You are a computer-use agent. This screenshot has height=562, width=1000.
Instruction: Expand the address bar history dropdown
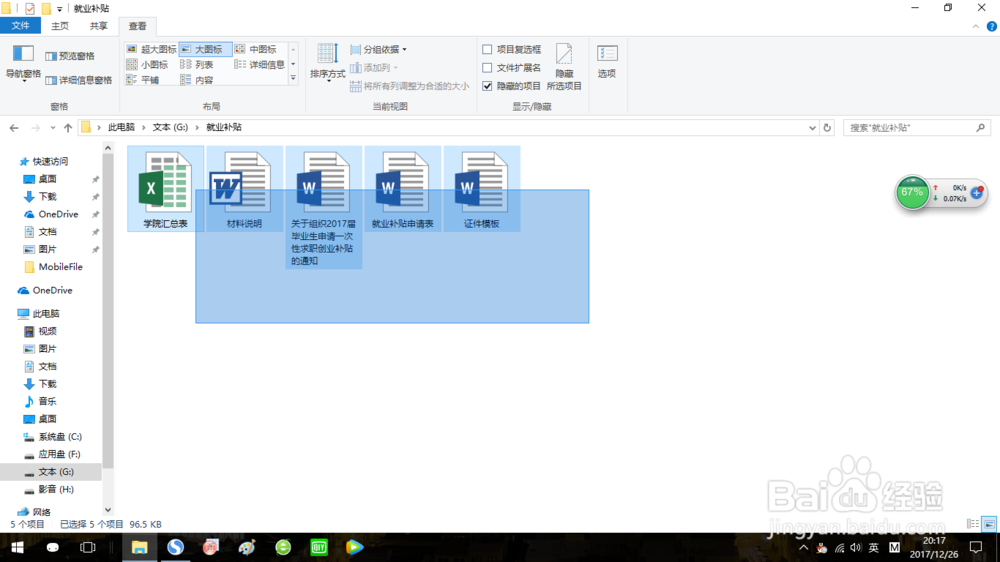tap(812, 128)
